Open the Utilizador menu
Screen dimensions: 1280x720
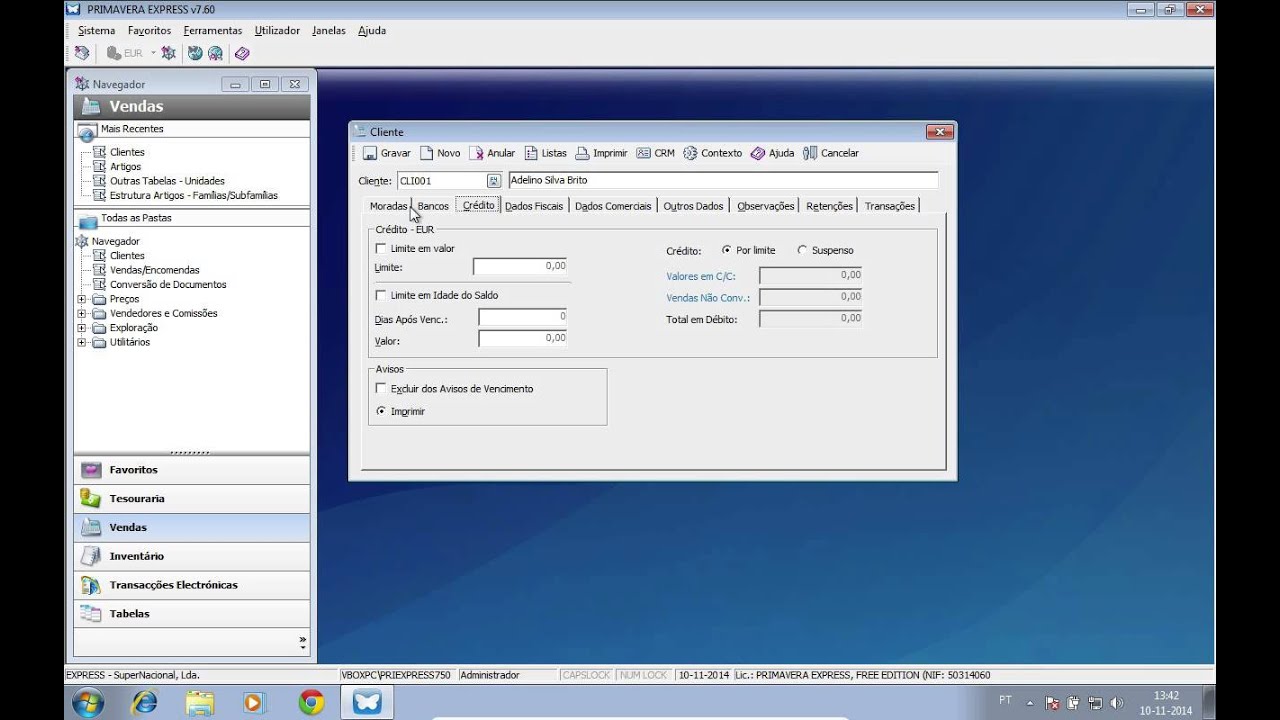[277, 31]
